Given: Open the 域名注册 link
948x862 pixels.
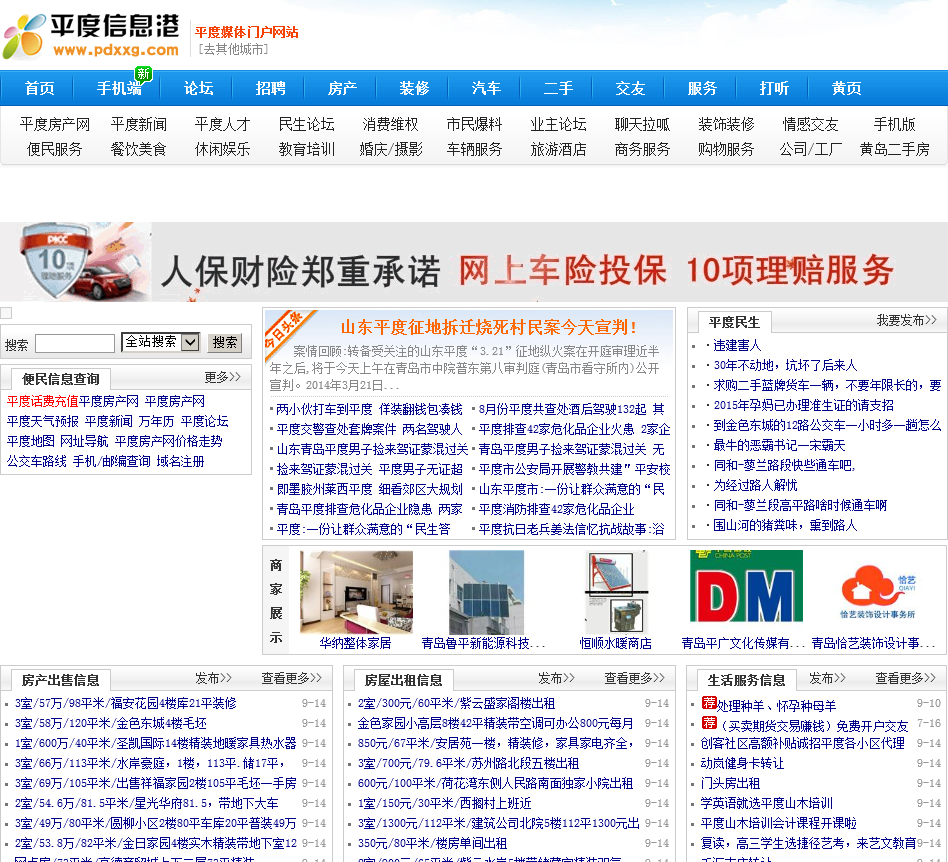Looking at the screenshot, I should pyautogui.click(x=180, y=461).
